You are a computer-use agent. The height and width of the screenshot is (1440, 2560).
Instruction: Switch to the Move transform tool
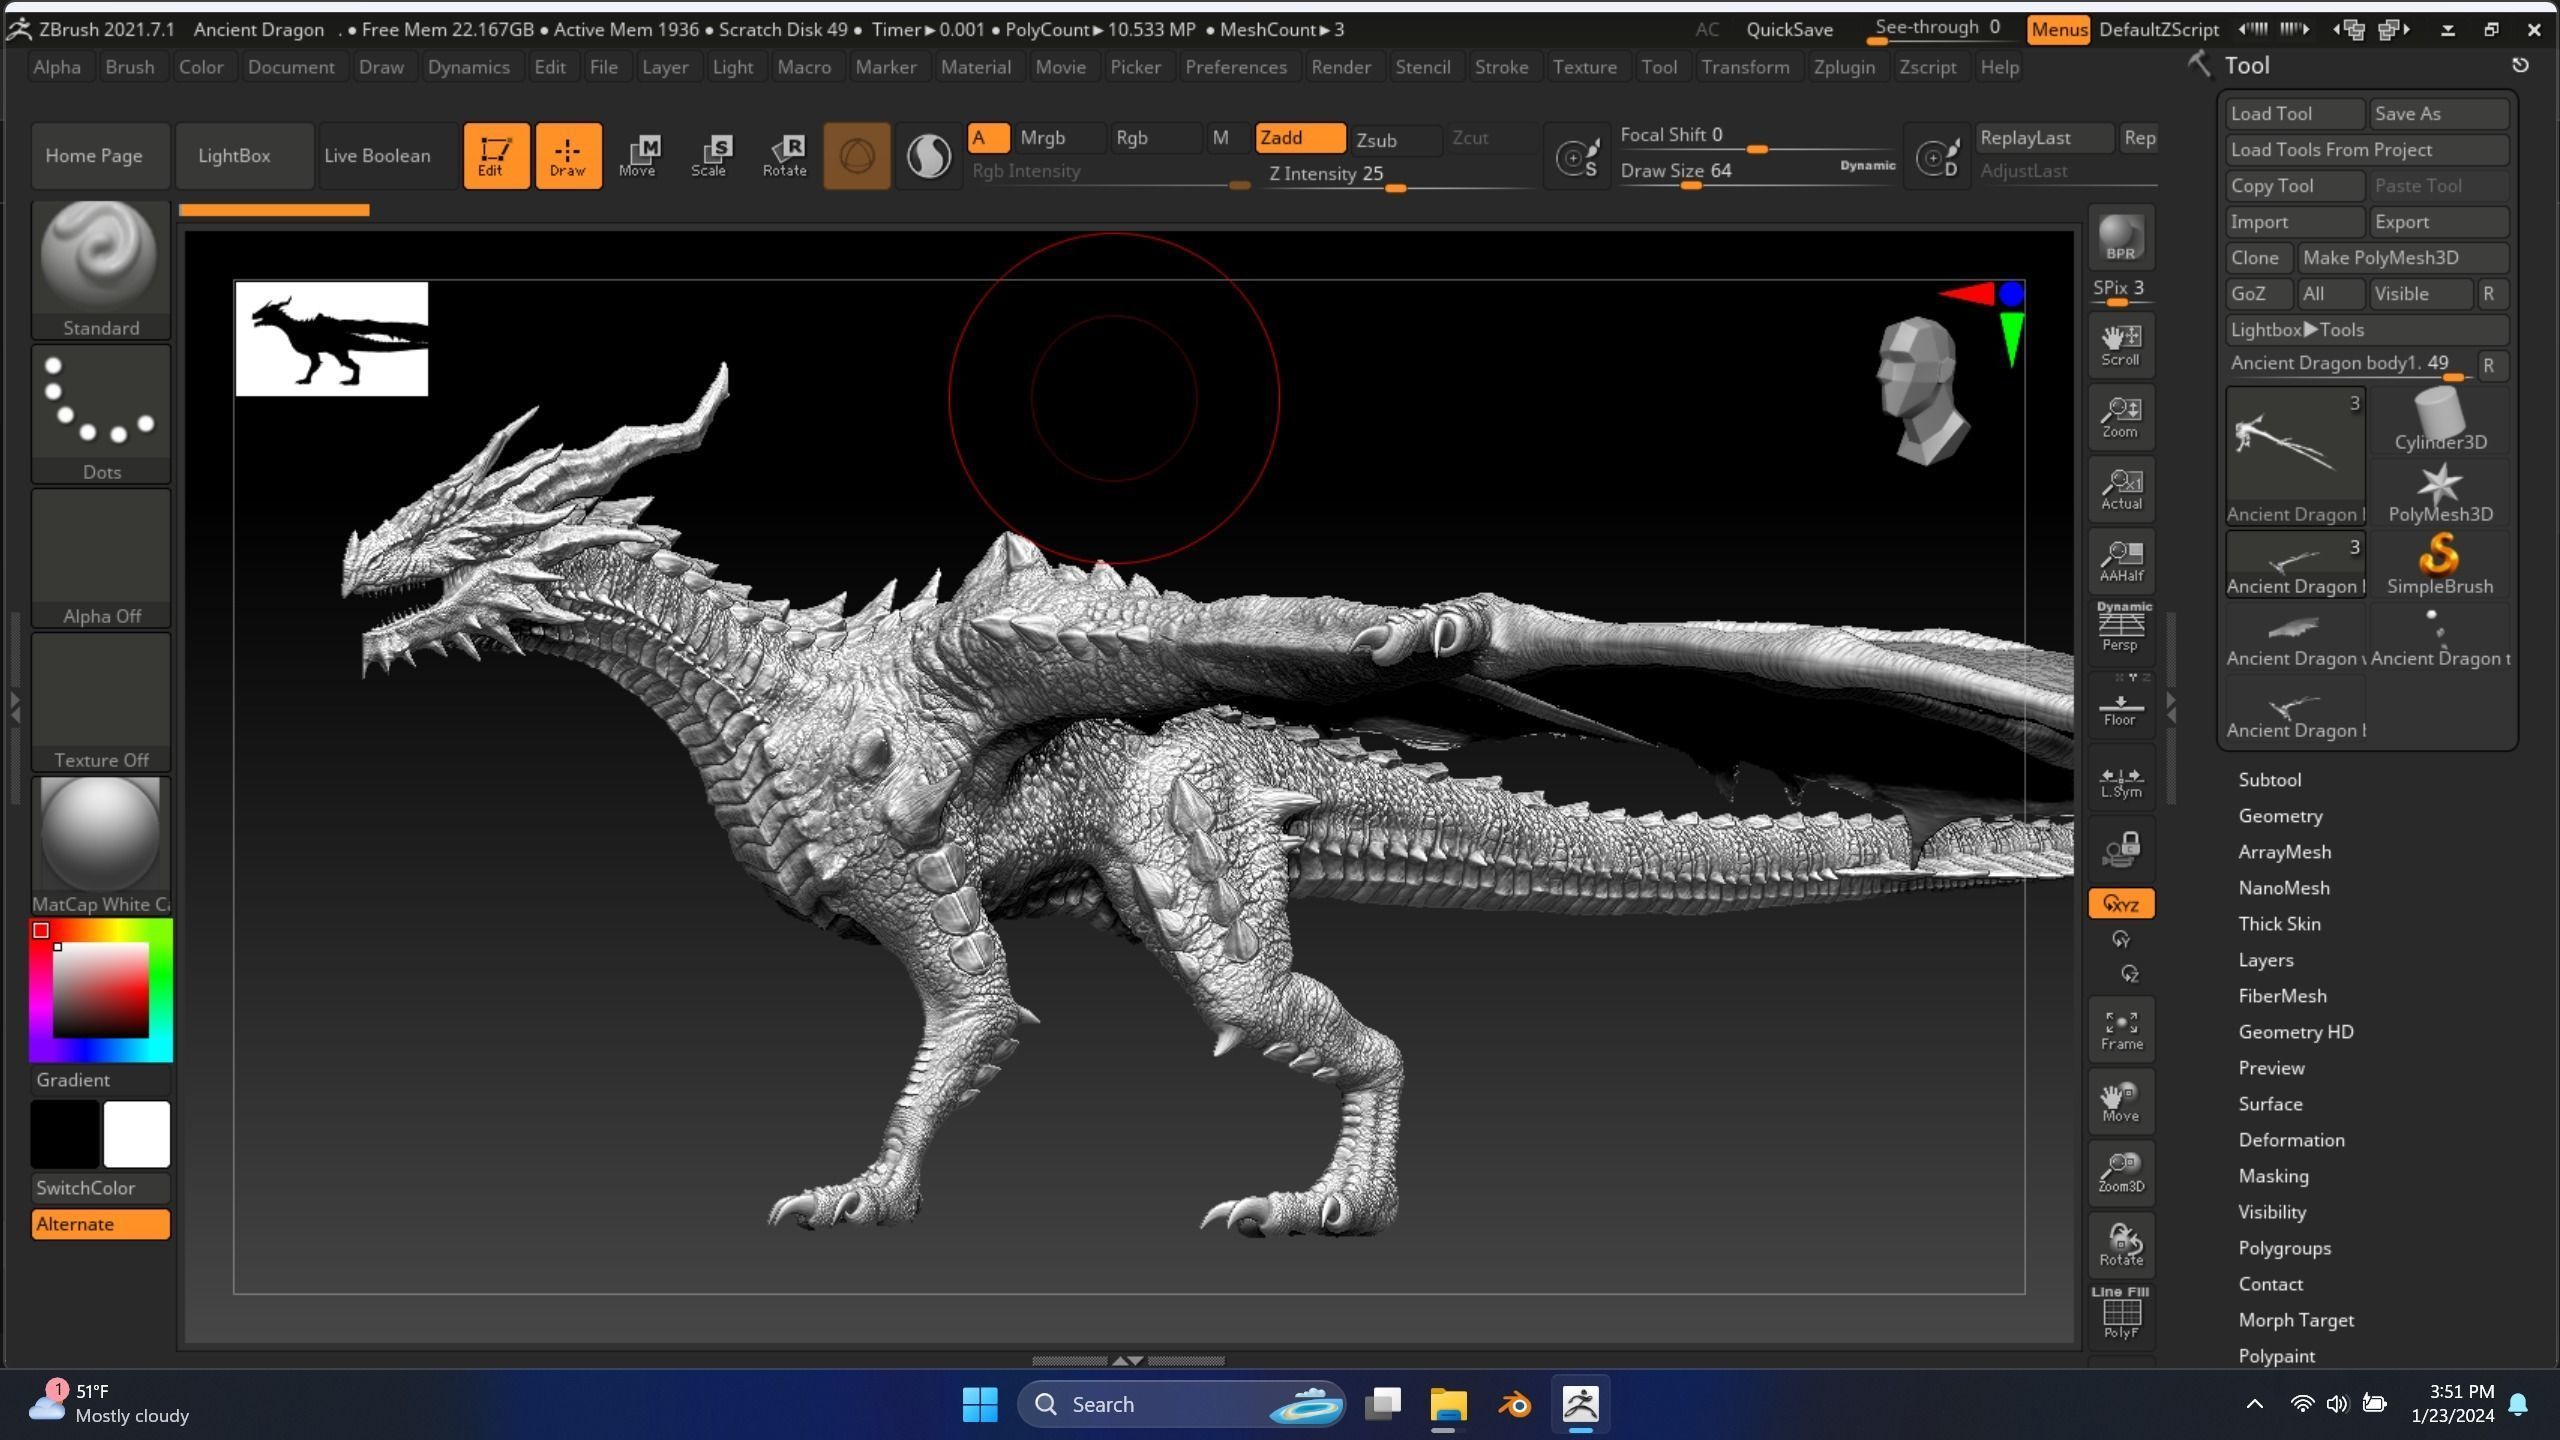click(x=638, y=155)
